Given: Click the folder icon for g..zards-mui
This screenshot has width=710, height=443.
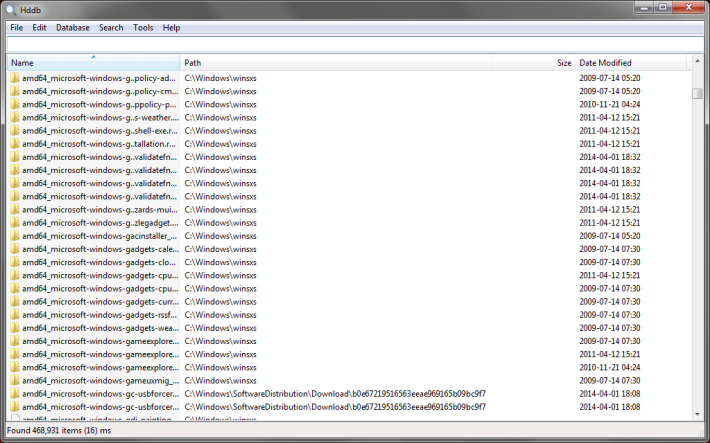Looking at the screenshot, I should coord(15,209).
